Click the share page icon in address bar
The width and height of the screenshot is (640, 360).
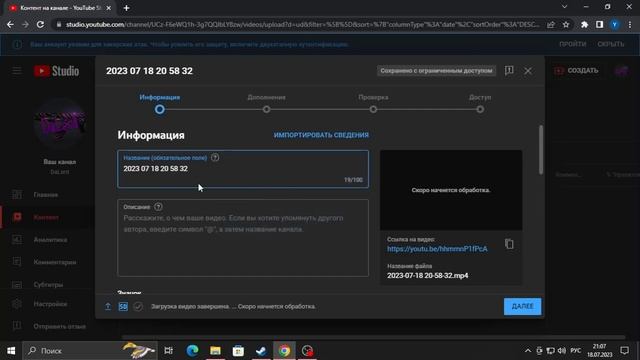pos(551,24)
